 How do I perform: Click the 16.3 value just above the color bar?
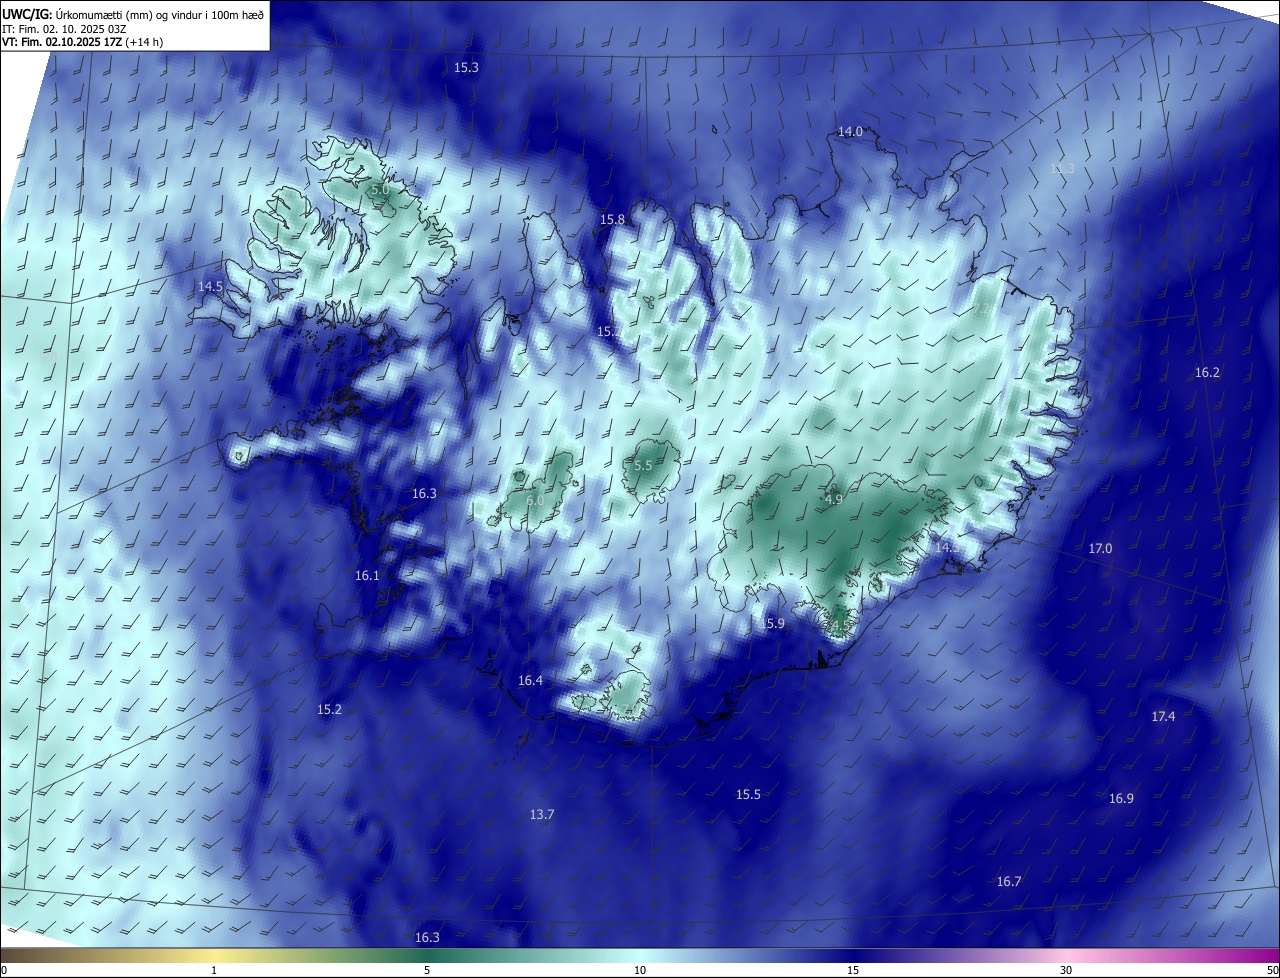(427, 938)
